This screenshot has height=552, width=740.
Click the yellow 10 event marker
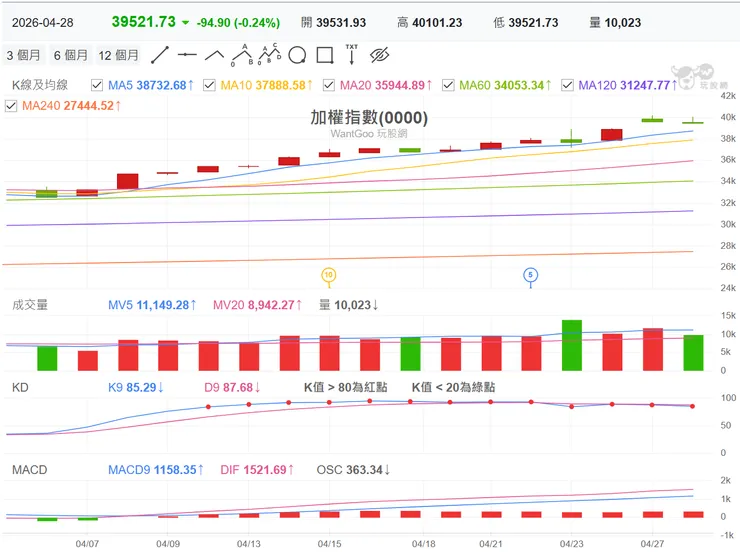pyautogui.click(x=328, y=275)
